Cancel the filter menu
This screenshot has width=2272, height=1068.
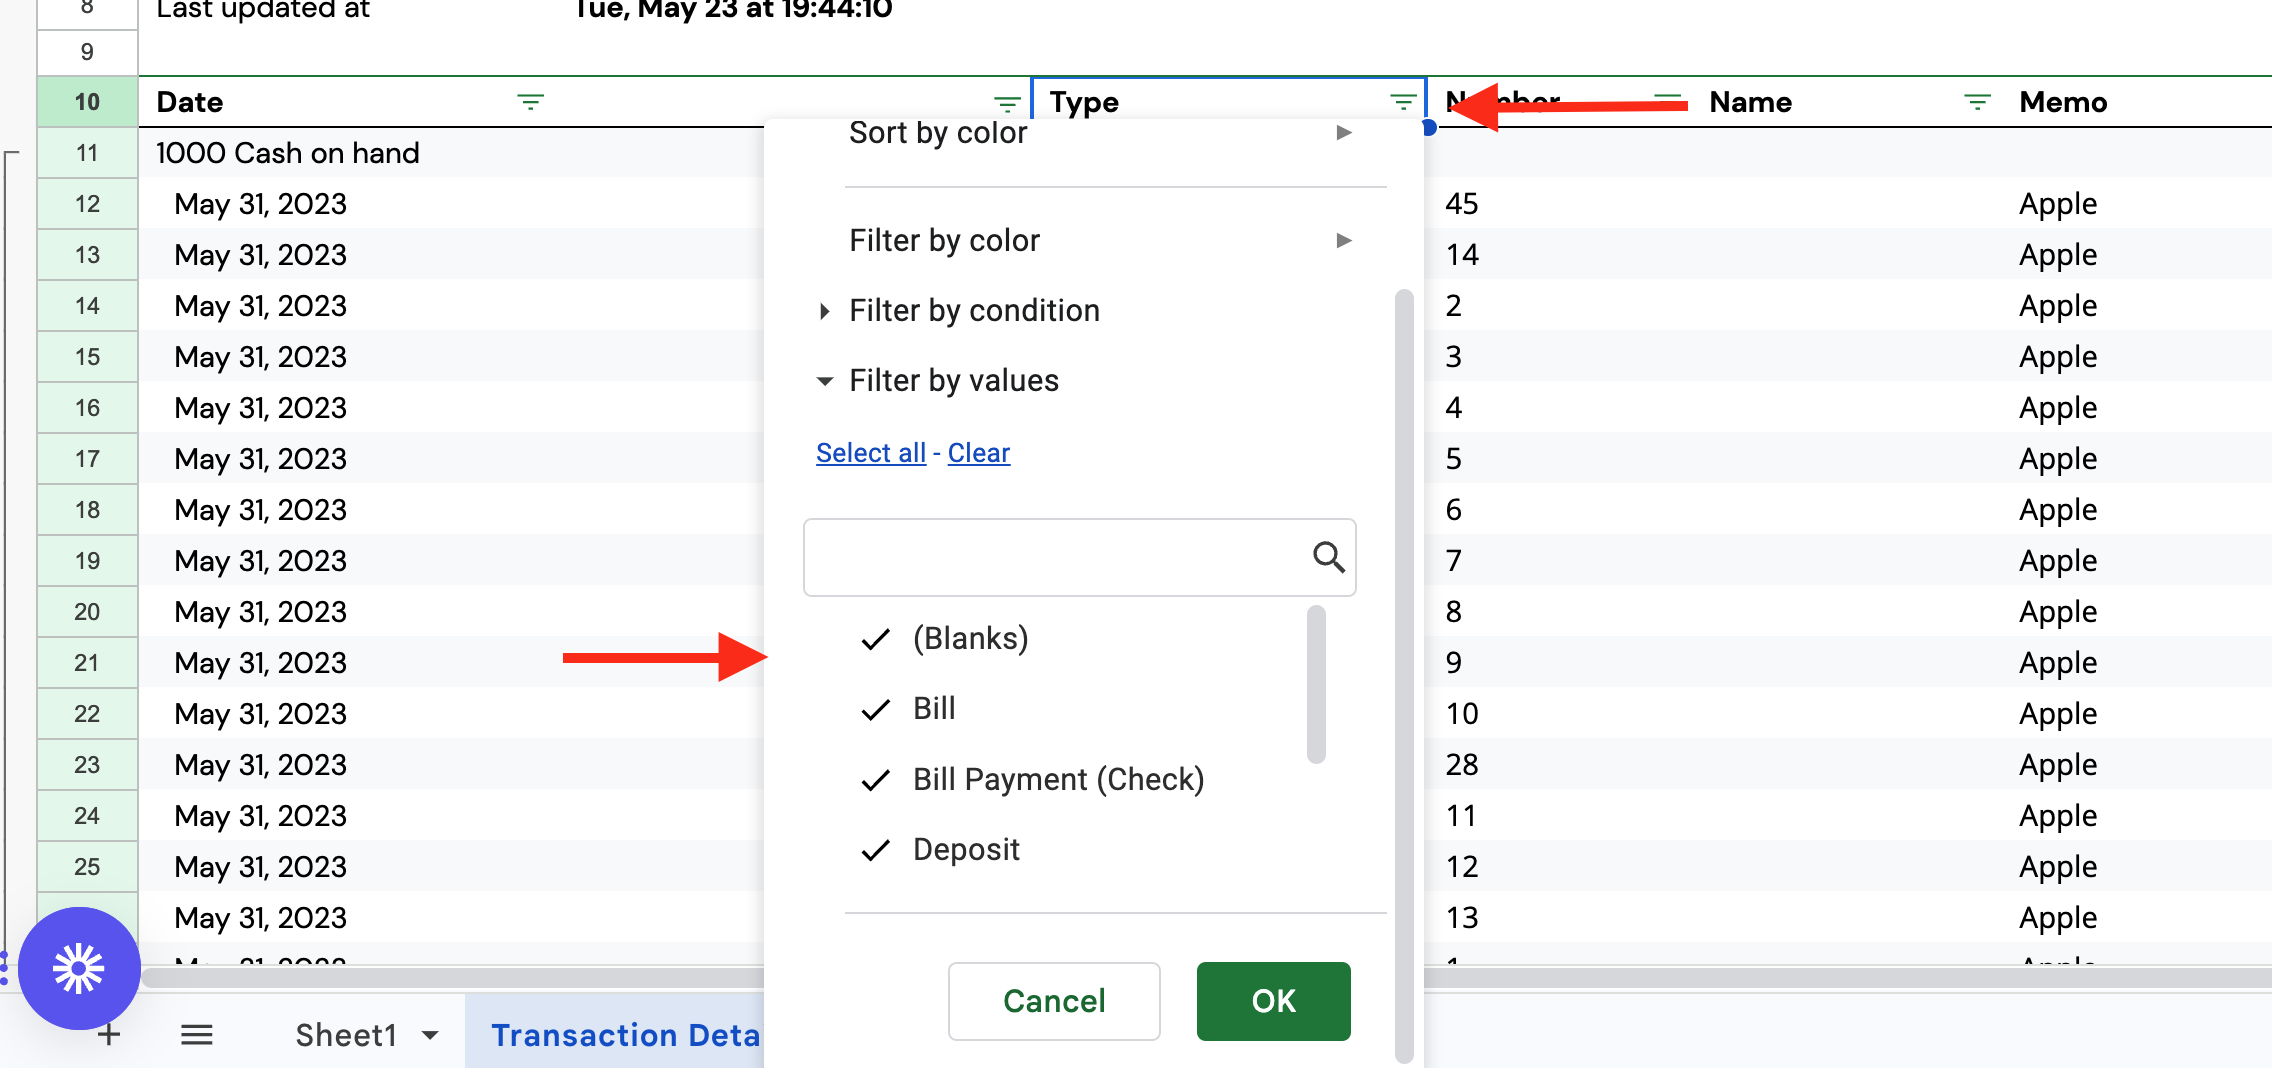pyautogui.click(x=1054, y=1001)
